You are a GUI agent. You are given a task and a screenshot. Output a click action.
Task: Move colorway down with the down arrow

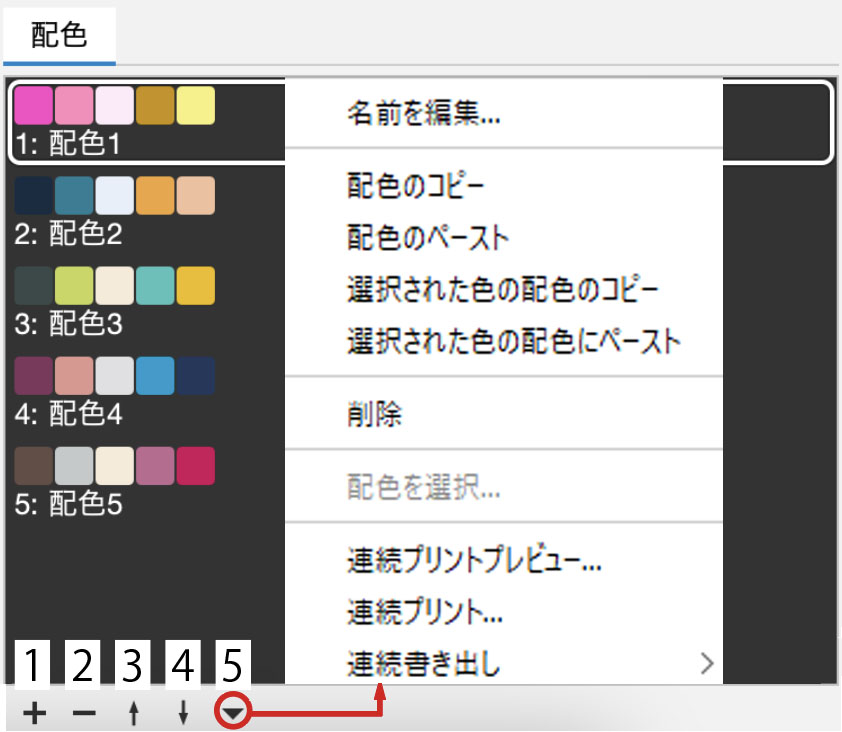point(182,714)
